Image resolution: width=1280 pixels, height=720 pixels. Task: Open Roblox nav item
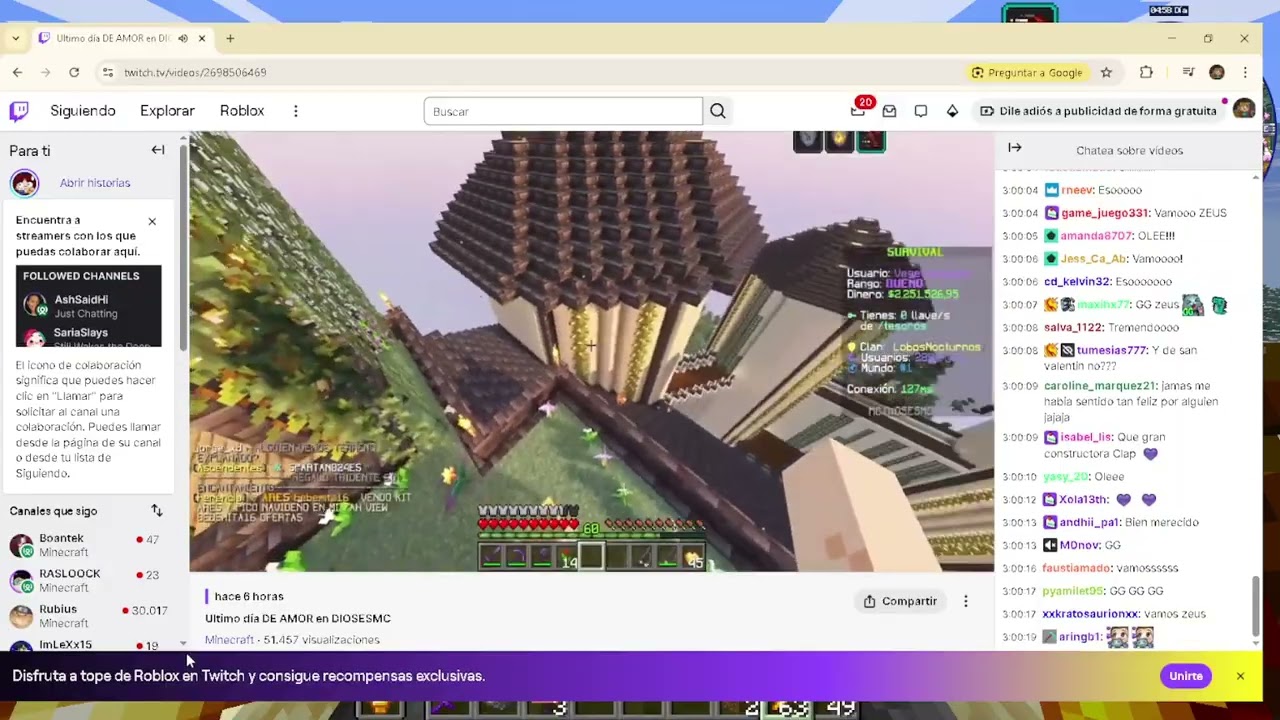242,111
